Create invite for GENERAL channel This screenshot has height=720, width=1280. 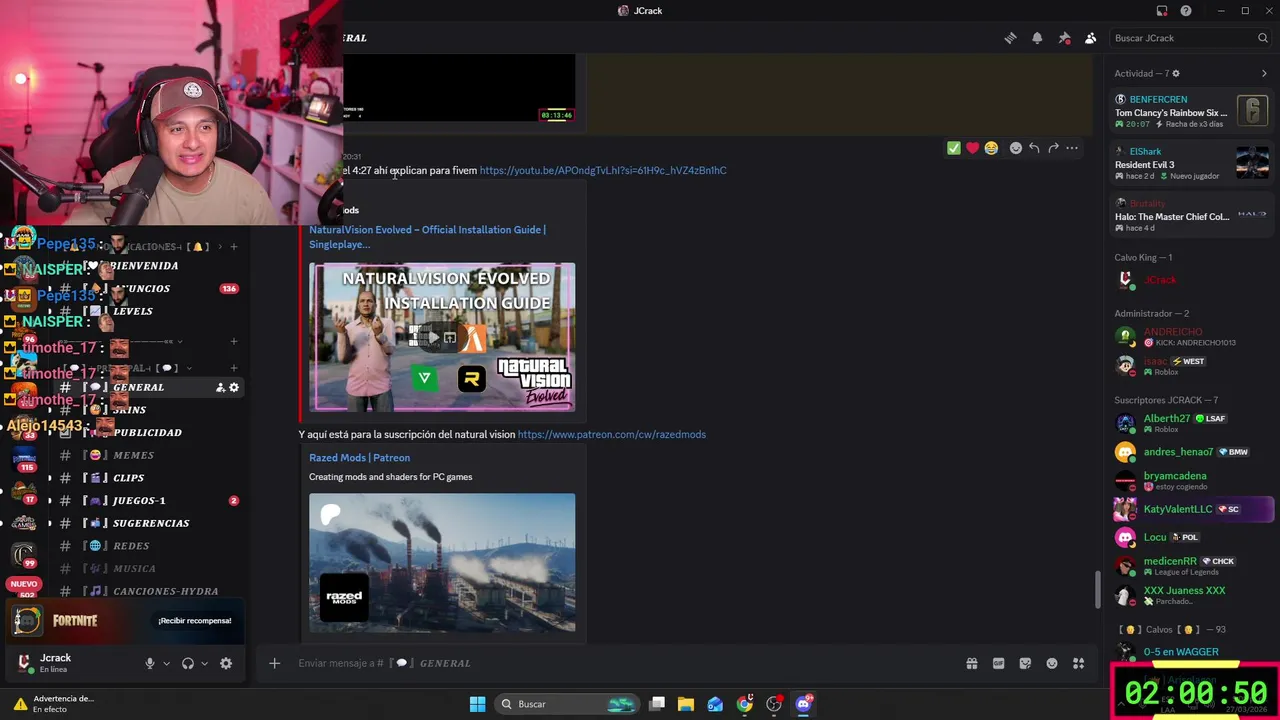tap(220, 387)
